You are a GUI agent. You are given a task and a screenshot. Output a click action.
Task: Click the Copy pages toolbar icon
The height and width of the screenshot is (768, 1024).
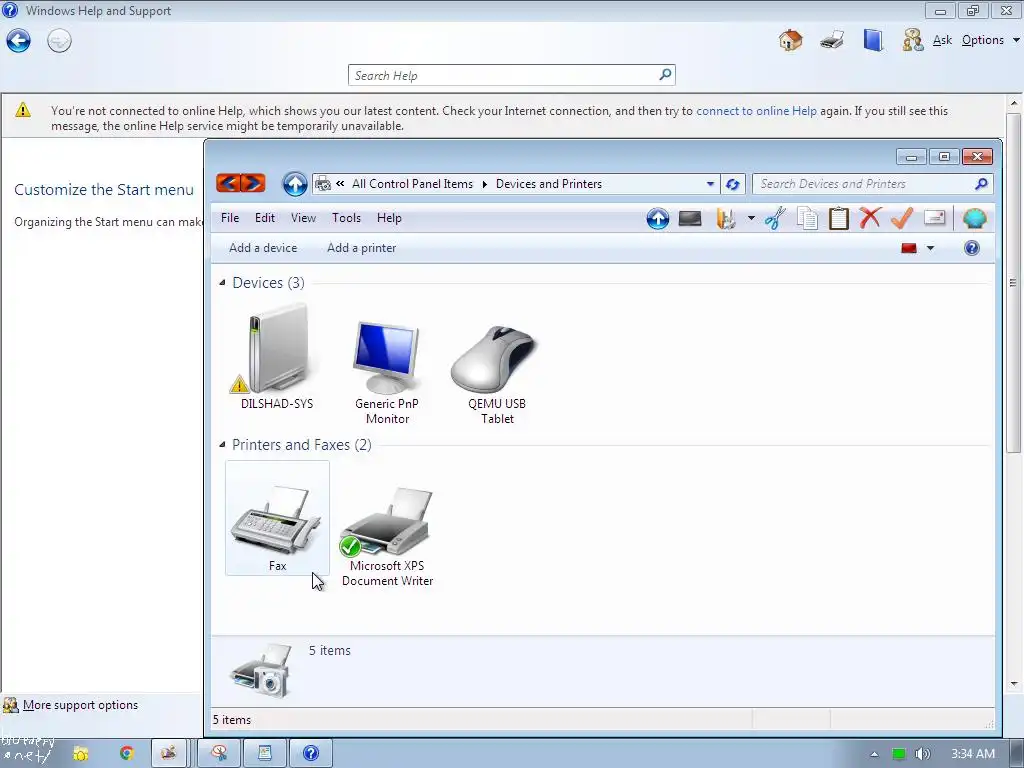click(x=807, y=218)
